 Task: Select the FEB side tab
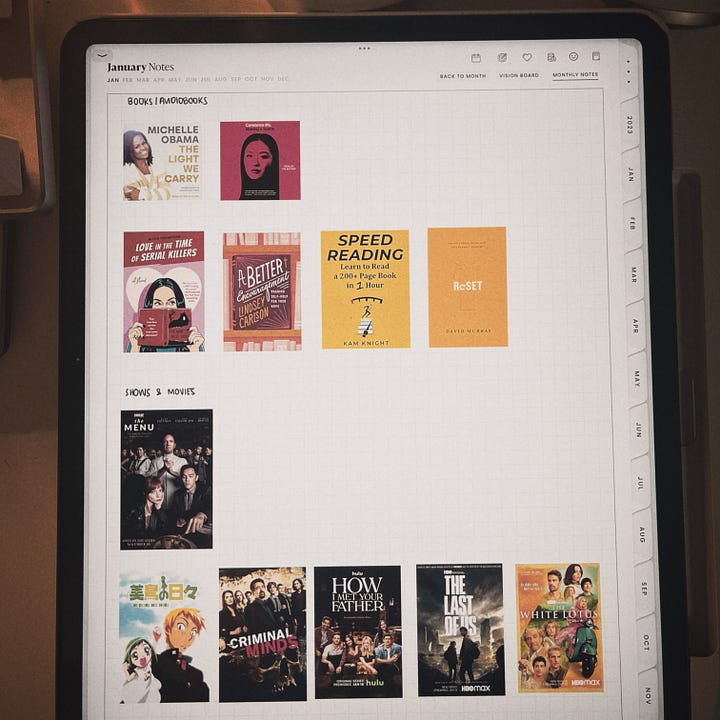[x=633, y=224]
